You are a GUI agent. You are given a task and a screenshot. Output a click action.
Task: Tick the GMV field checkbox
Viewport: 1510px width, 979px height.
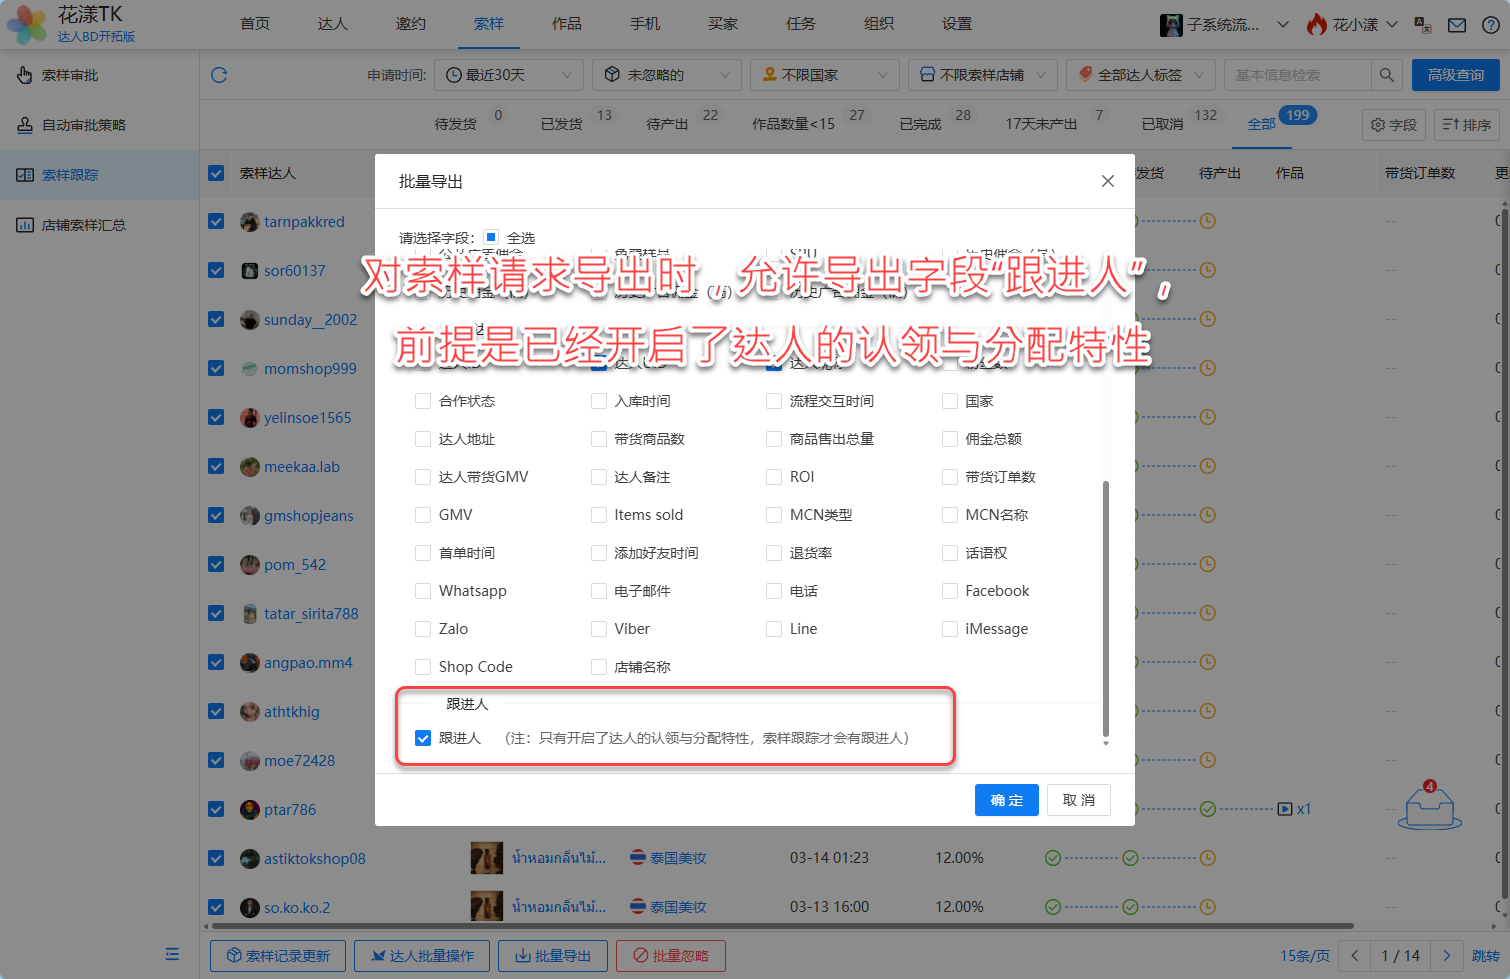click(x=423, y=515)
